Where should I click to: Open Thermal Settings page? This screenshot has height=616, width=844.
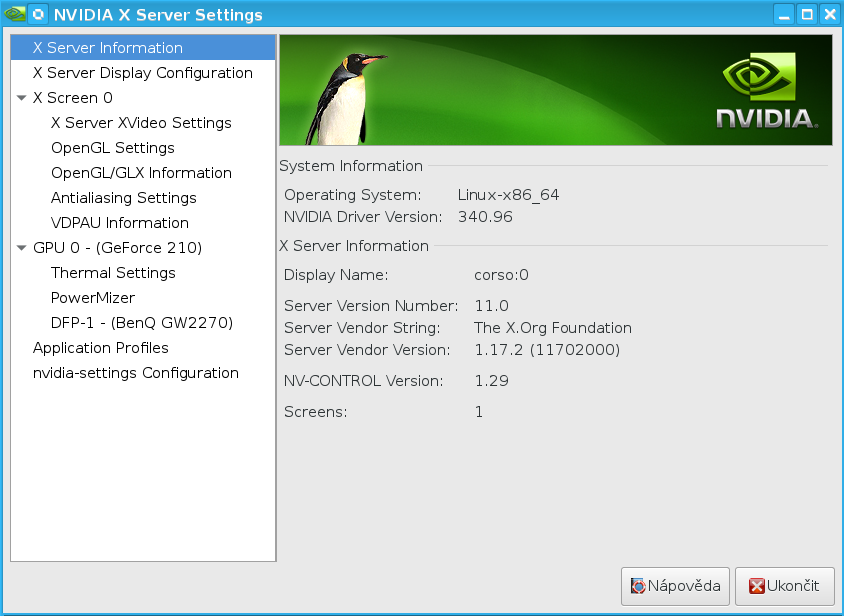(x=113, y=273)
